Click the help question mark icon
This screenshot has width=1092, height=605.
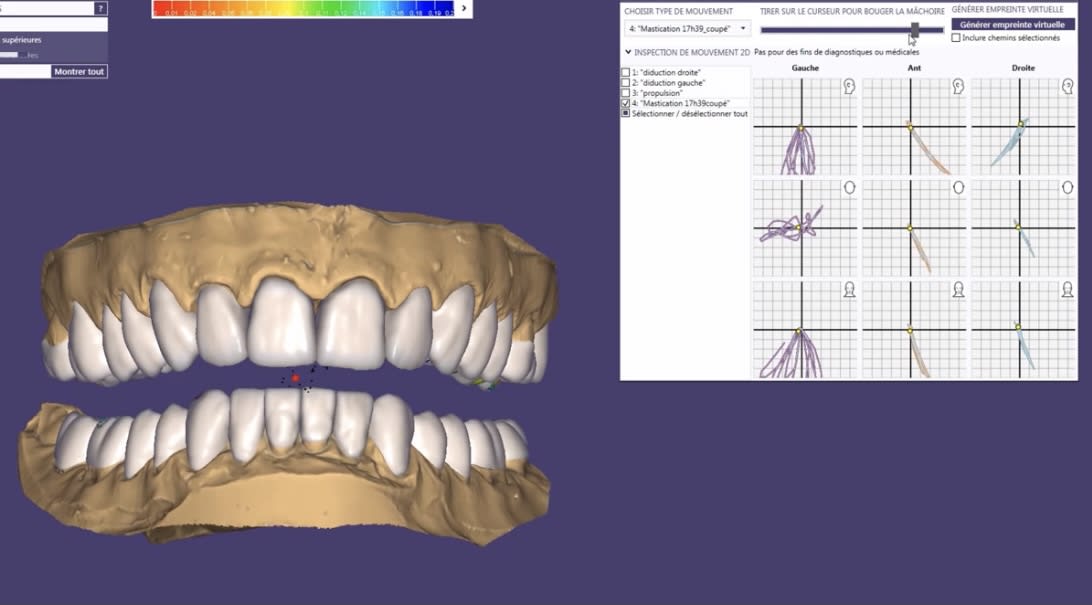click(x=100, y=8)
